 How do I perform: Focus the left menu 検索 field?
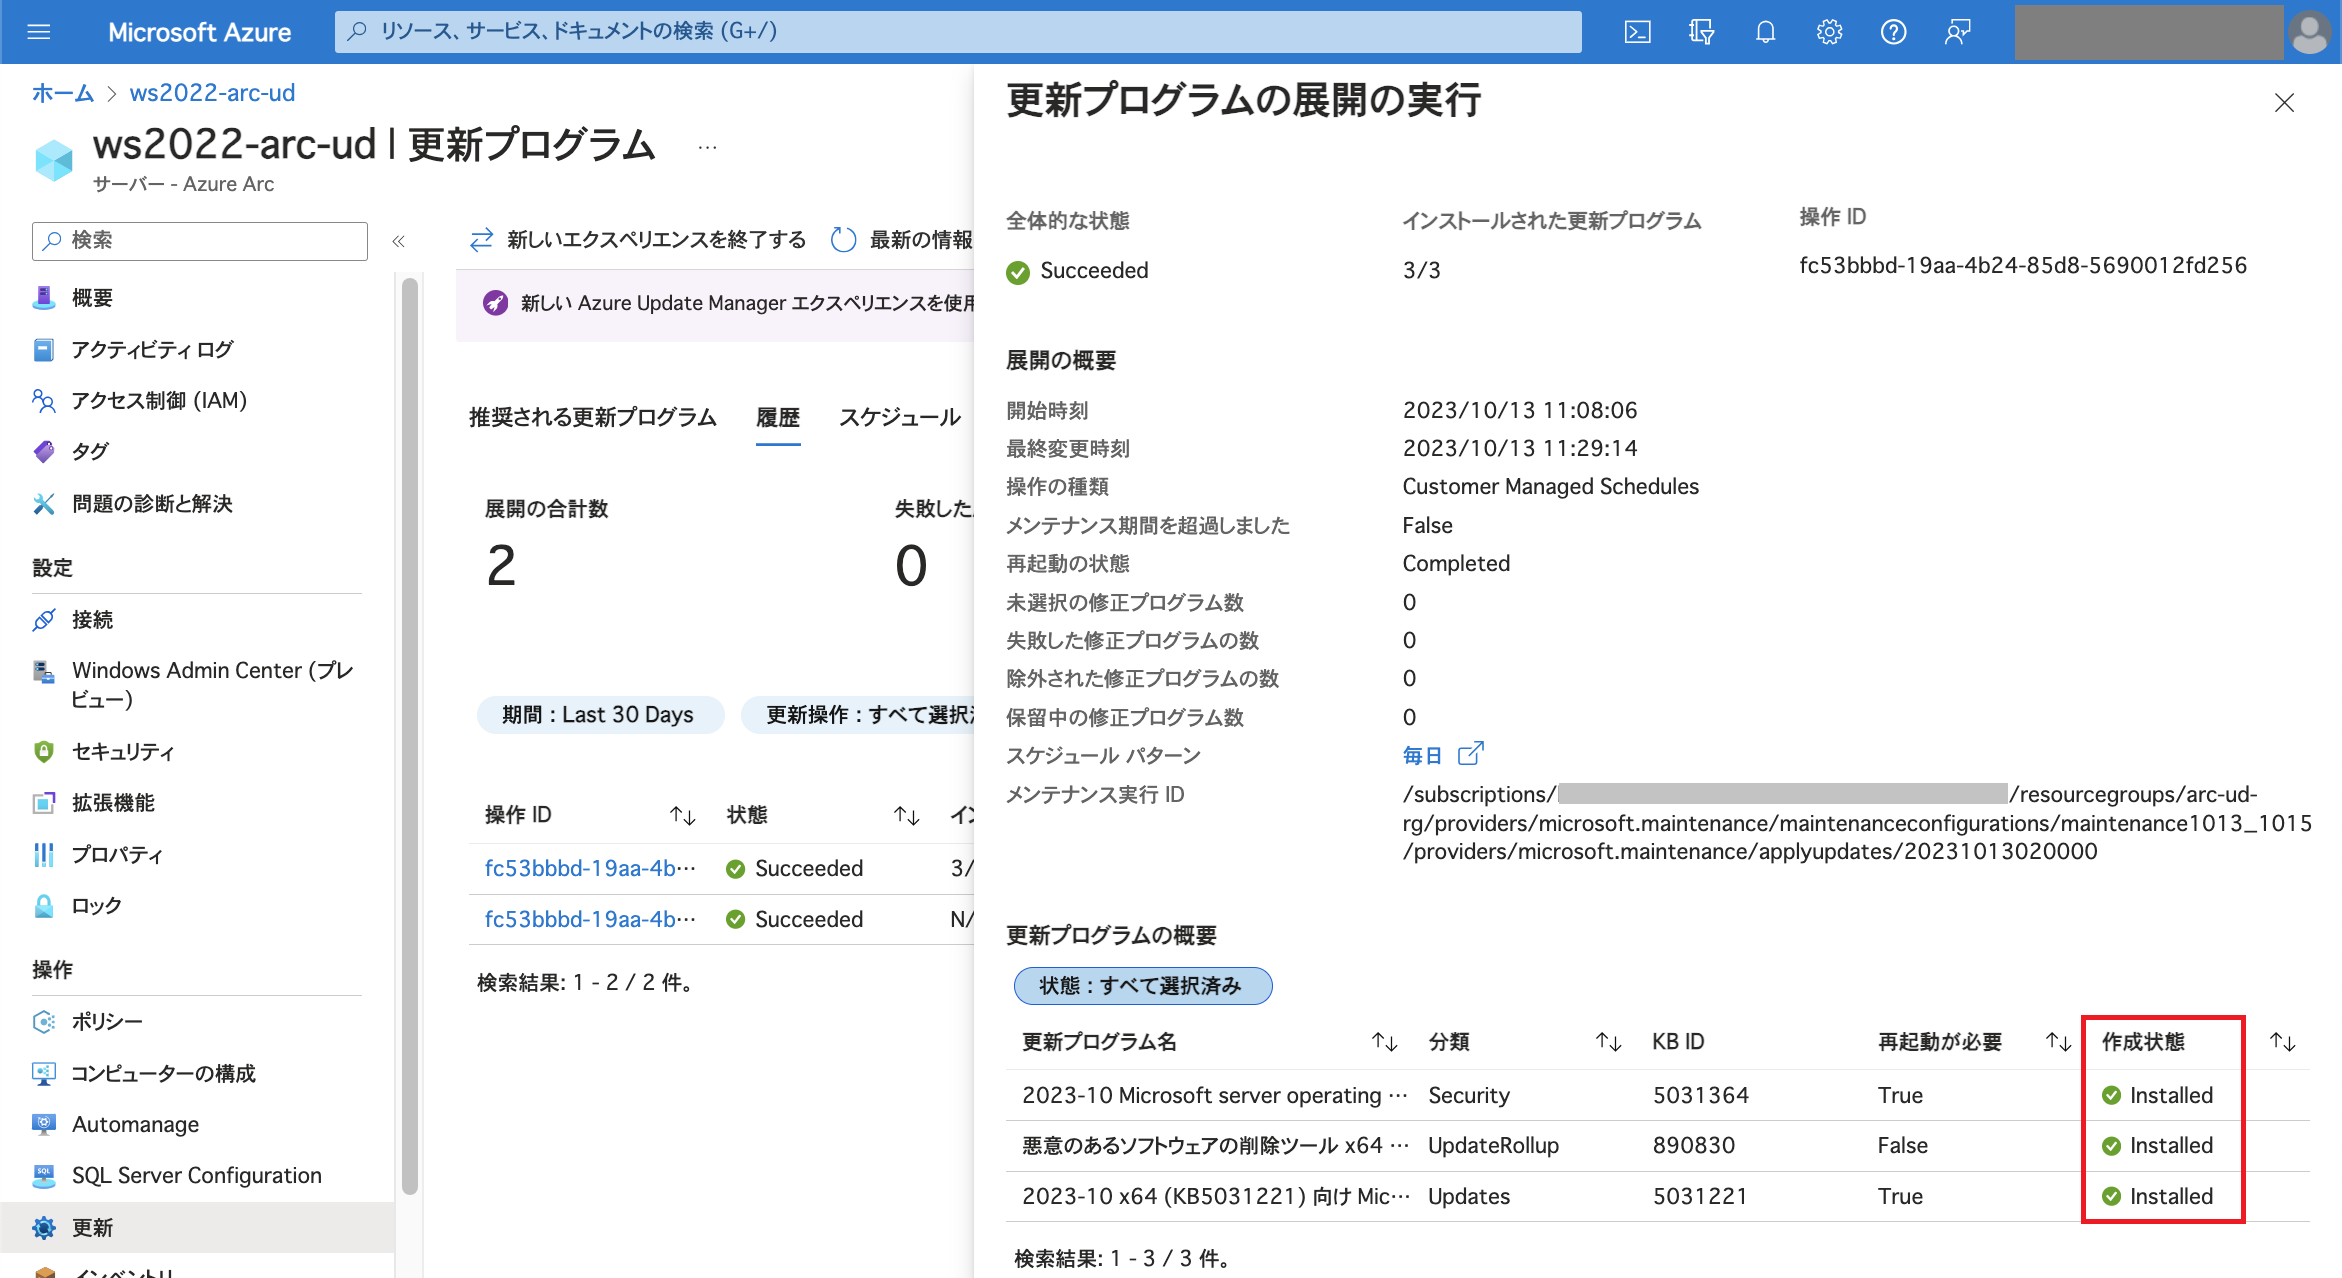click(200, 241)
